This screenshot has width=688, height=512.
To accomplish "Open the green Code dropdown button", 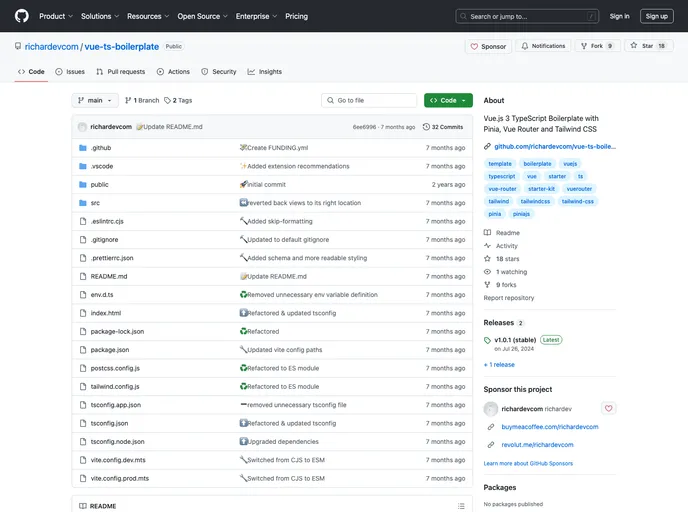I will click(x=448, y=100).
